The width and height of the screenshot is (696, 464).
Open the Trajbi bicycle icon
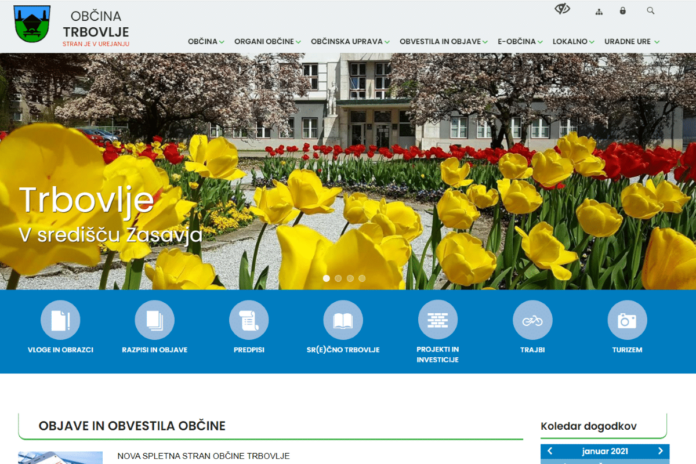(x=533, y=320)
